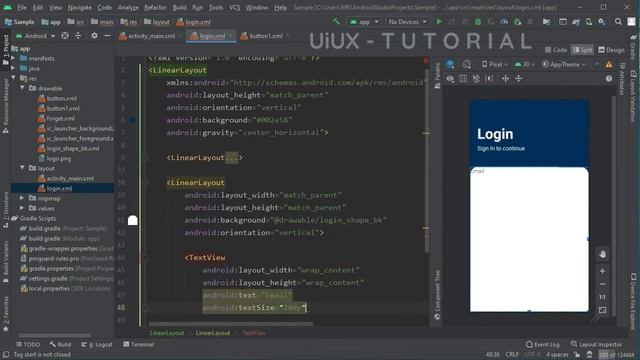Click the Zoom to Fit Screen icon
The image size is (640, 360).
(x=602, y=310)
